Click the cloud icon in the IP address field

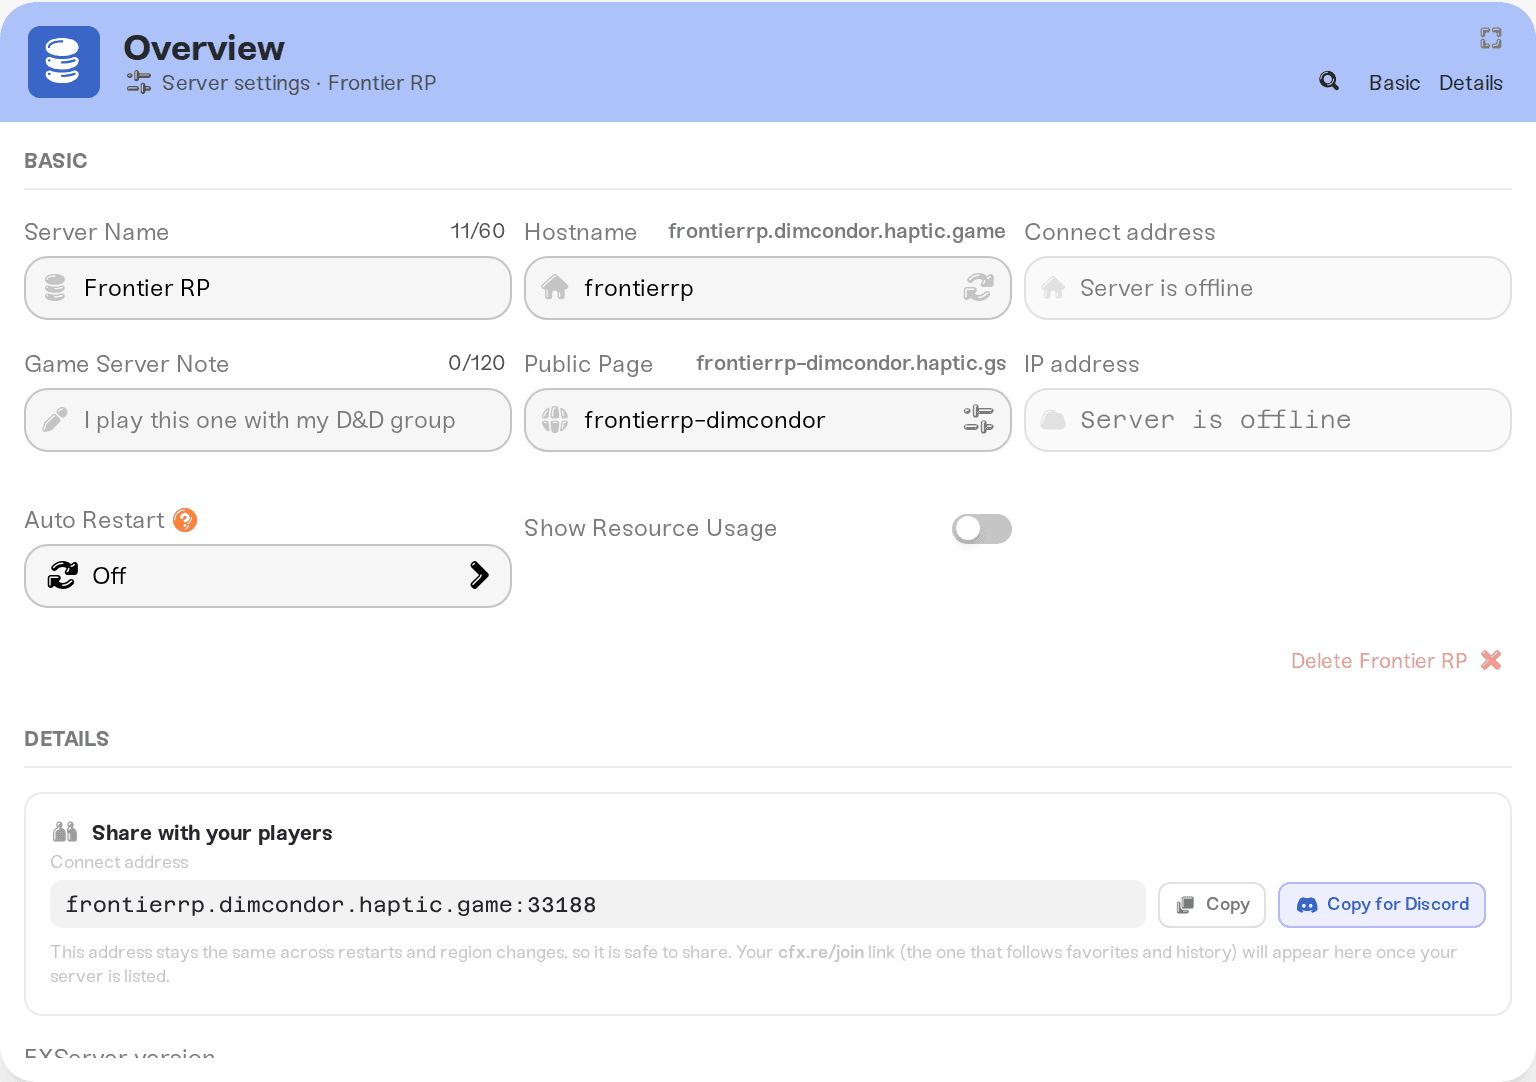coord(1053,420)
